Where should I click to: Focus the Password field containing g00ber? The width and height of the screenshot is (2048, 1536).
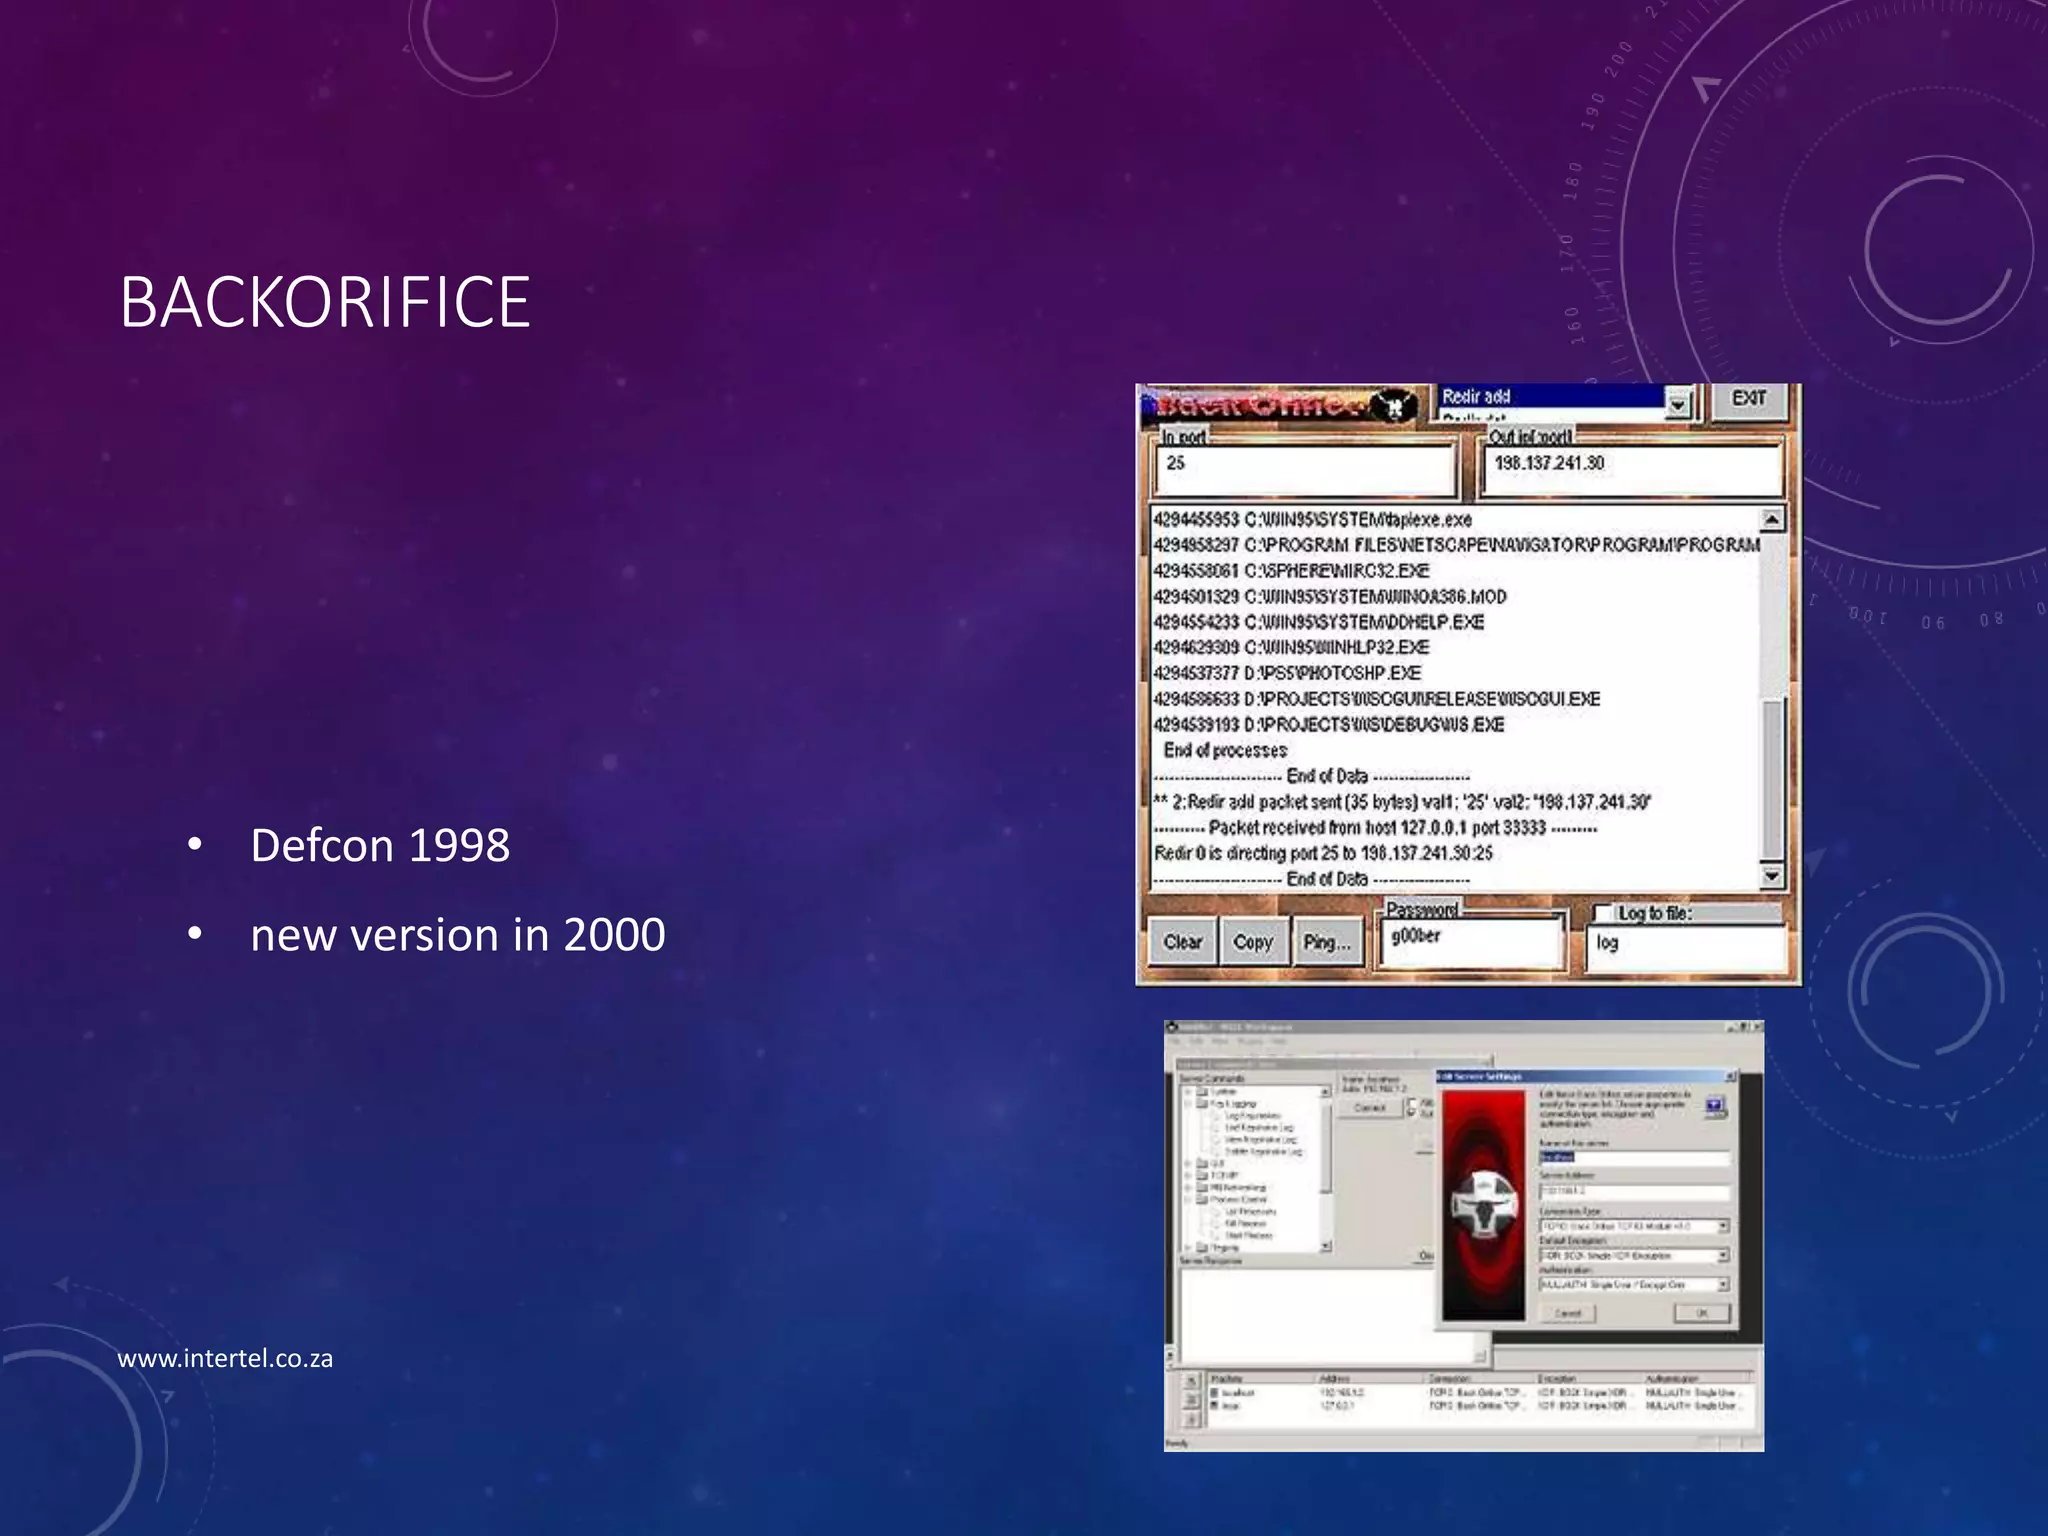point(1471,943)
